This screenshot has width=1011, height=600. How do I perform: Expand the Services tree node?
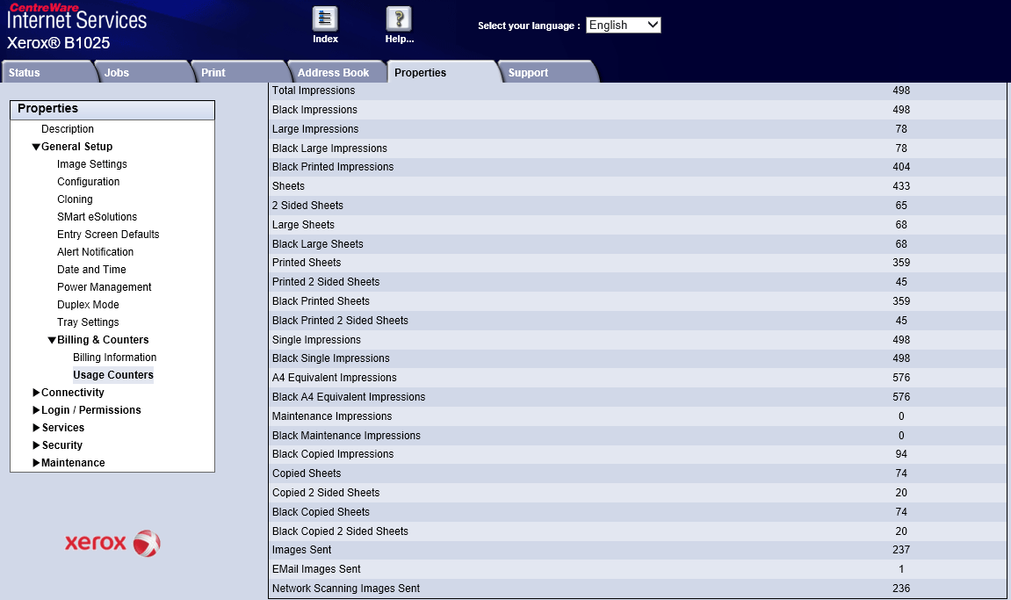(x=36, y=427)
